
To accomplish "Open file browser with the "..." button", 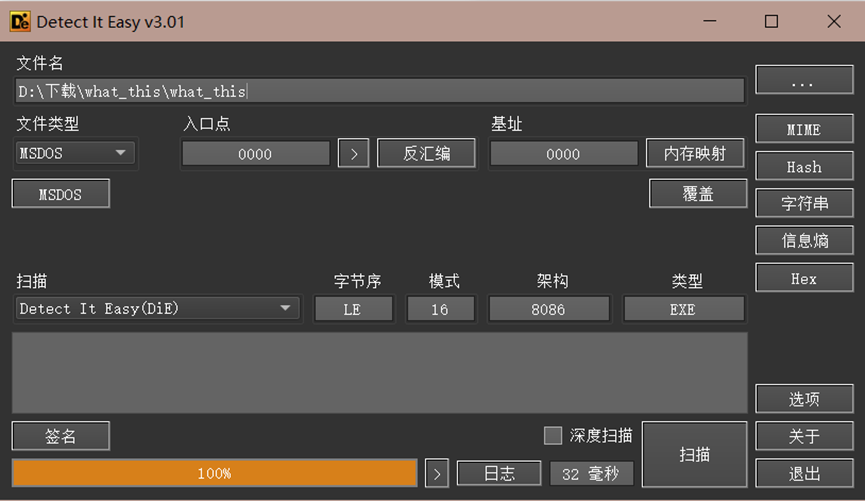I will coord(804,80).
